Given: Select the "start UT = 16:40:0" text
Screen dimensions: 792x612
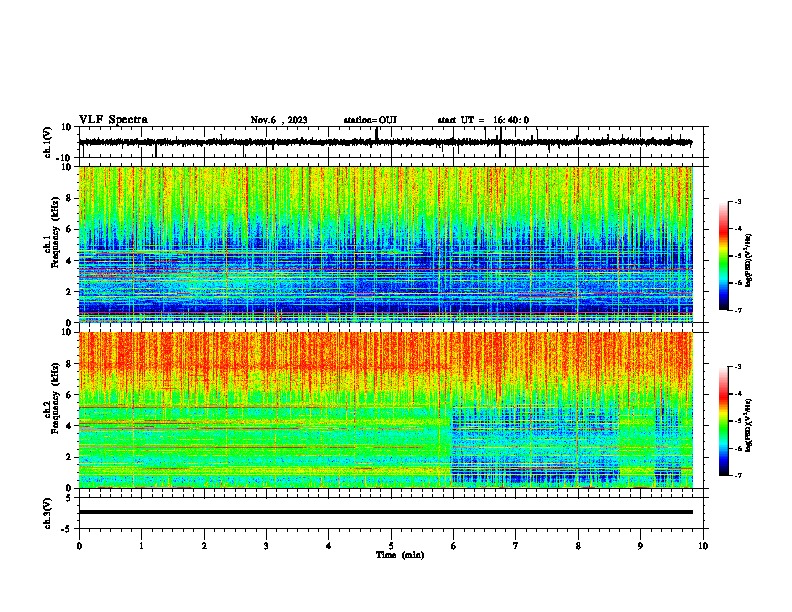Looking at the screenshot, I should coord(483,120).
